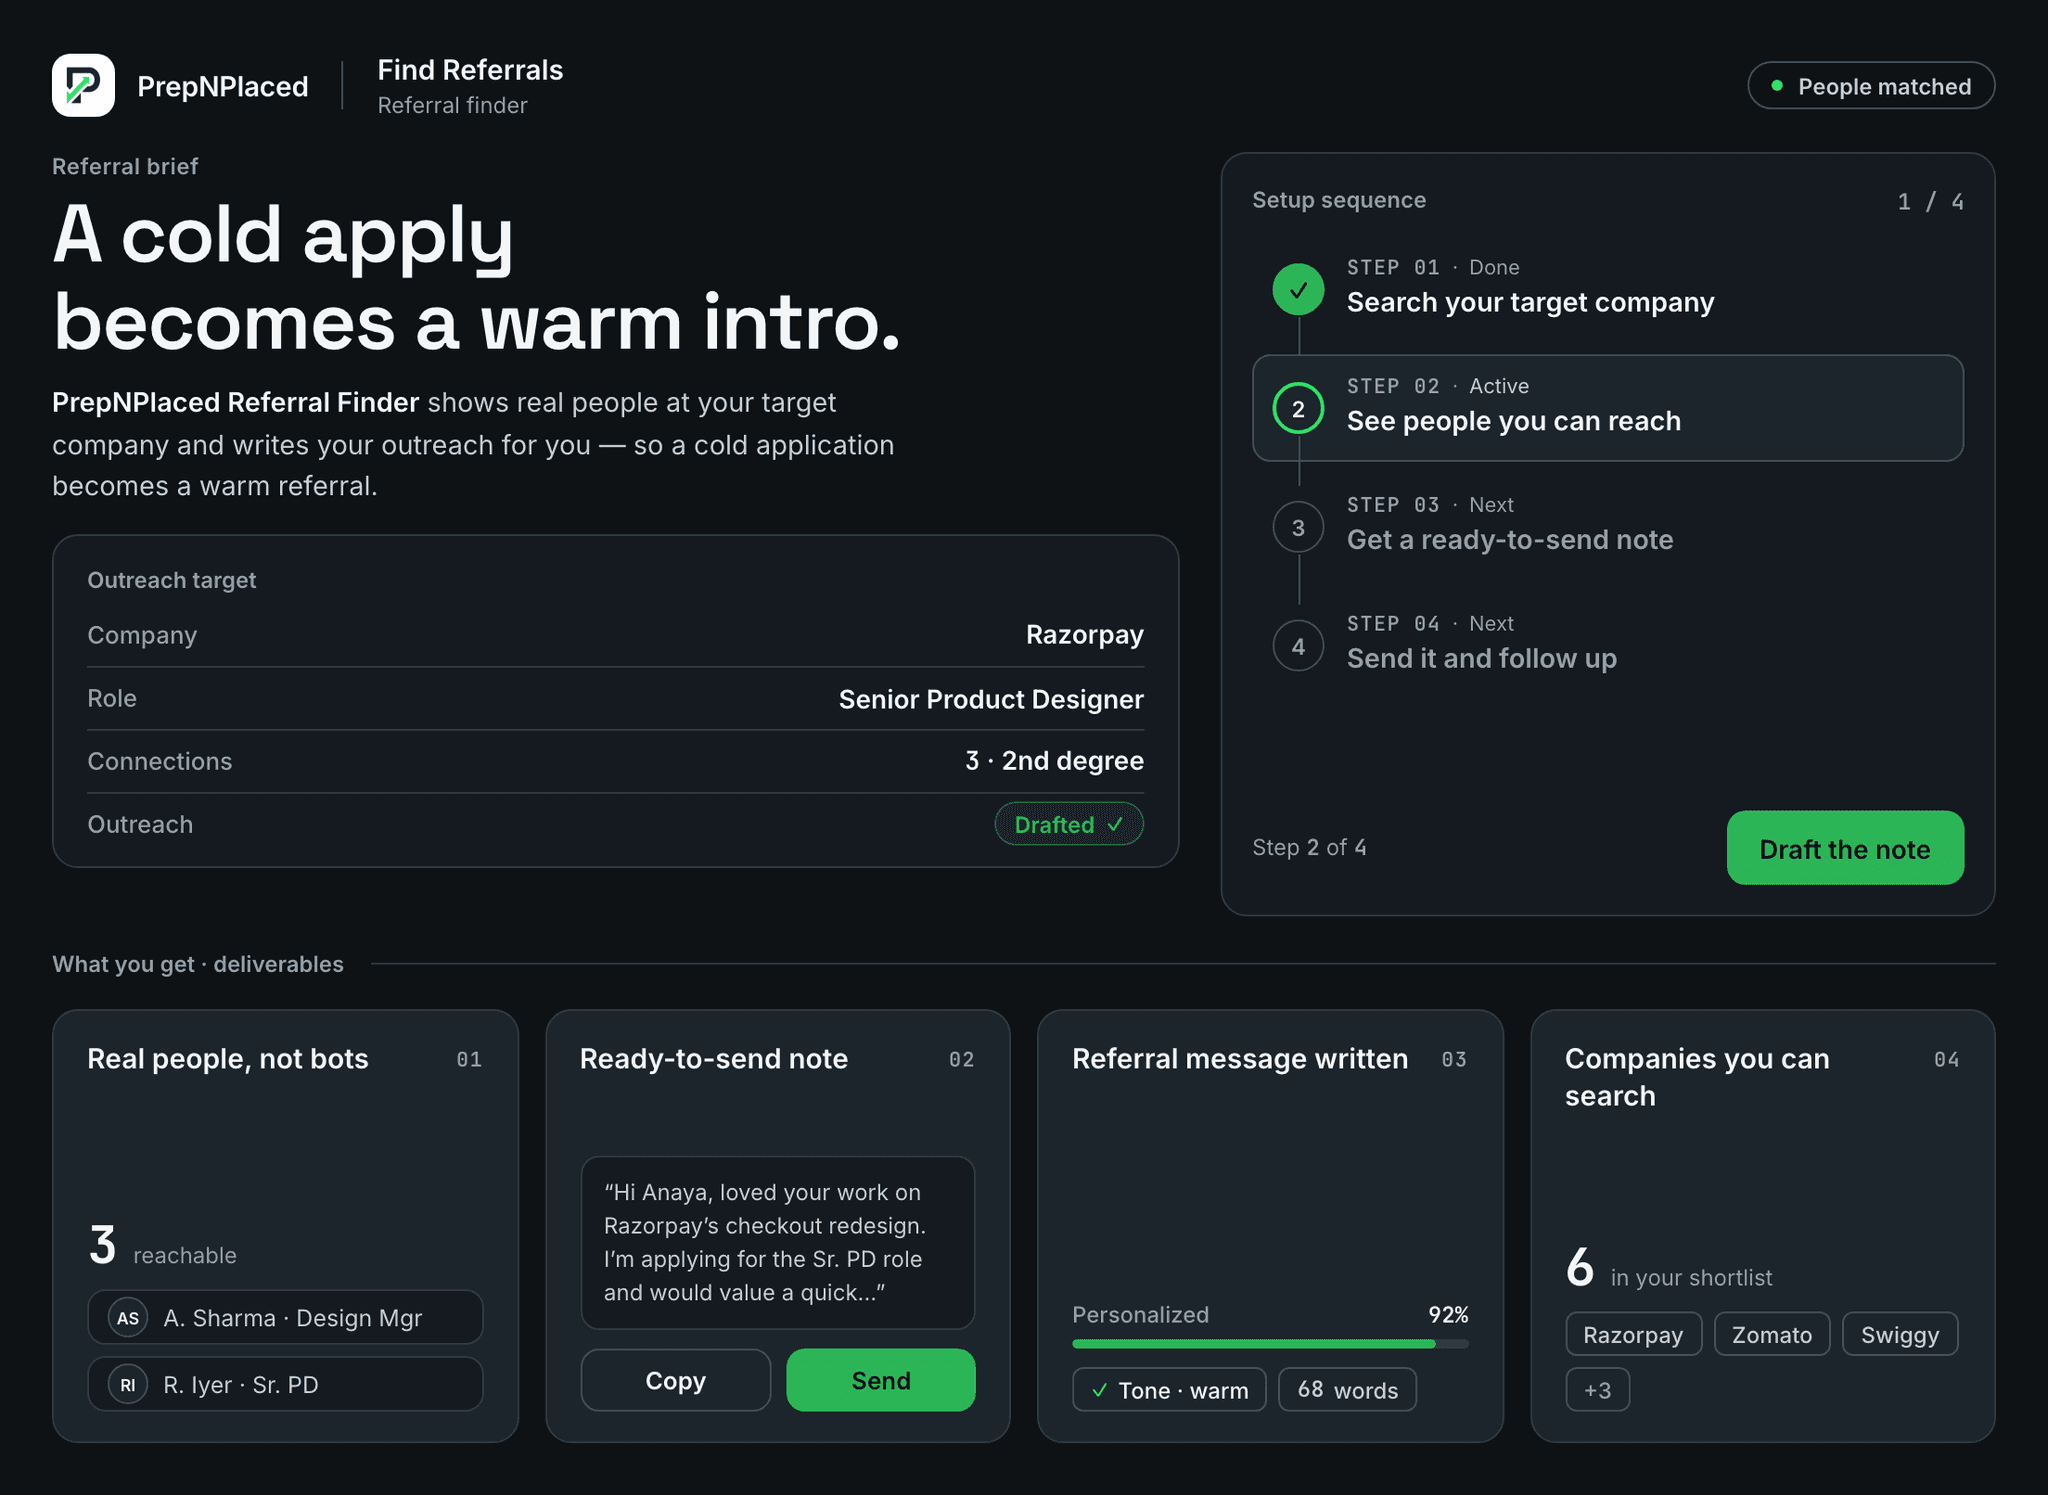Copy the ready-to-send note

pos(676,1380)
